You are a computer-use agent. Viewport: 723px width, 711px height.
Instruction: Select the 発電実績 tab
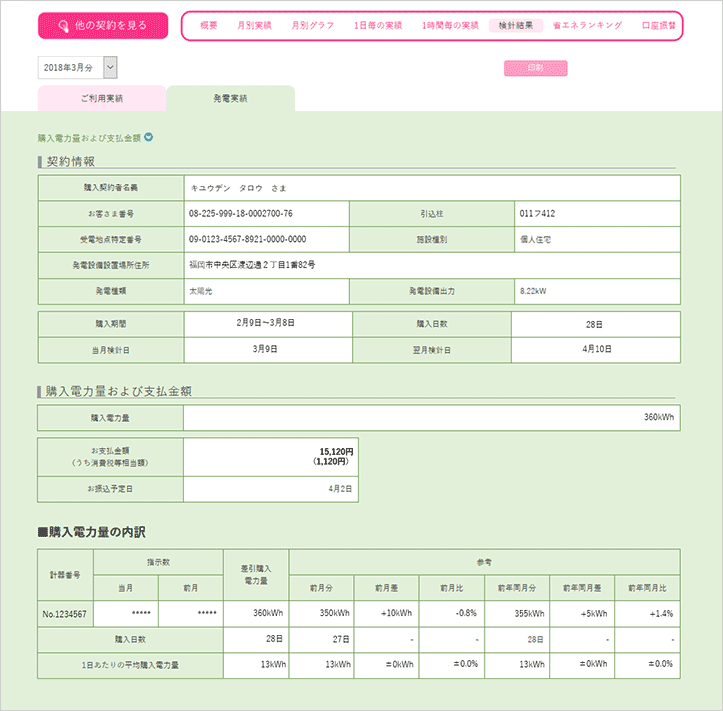pyautogui.click(x=231, y=98)
